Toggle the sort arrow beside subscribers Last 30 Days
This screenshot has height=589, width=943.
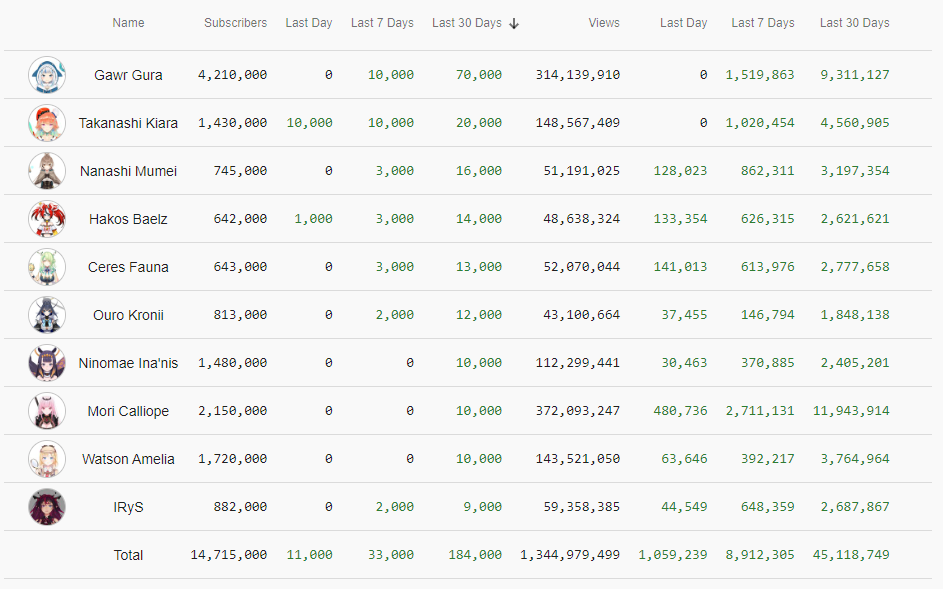[x=514, y=23]
